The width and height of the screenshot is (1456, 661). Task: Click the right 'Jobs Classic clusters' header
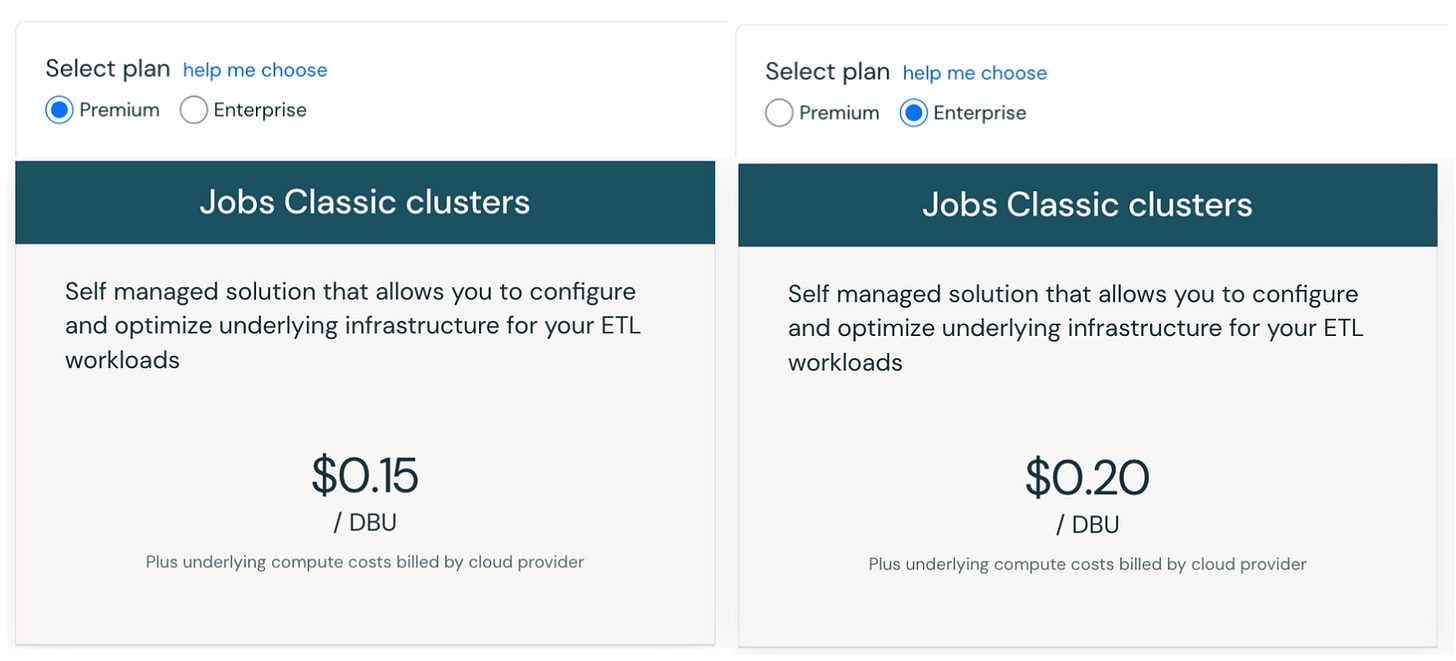1087,205
